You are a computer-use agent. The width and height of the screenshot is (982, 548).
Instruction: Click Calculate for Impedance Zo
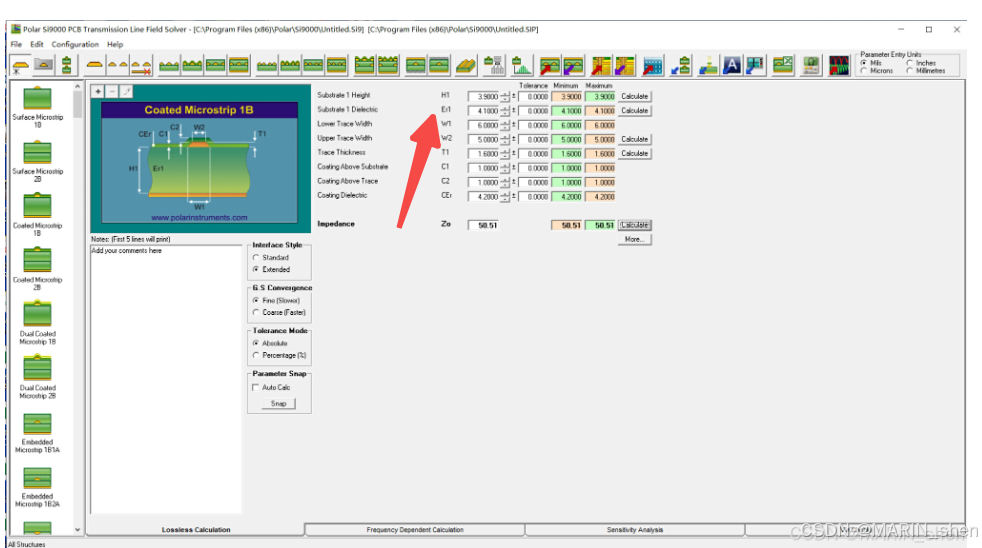tap(634, 225)
